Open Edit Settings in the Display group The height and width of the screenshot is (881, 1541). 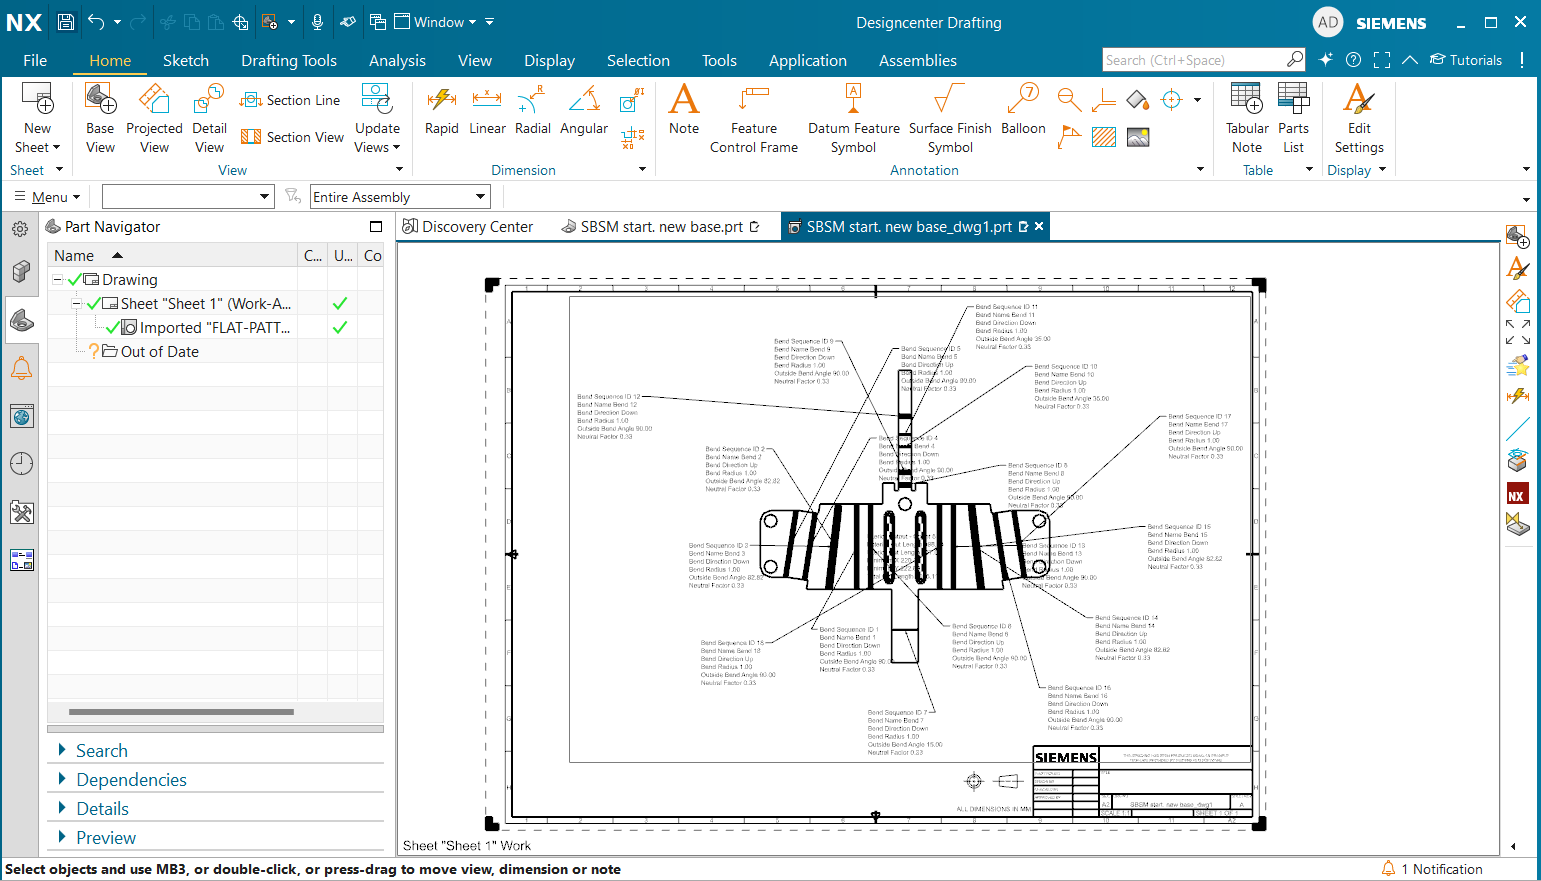click(1358, 117)
